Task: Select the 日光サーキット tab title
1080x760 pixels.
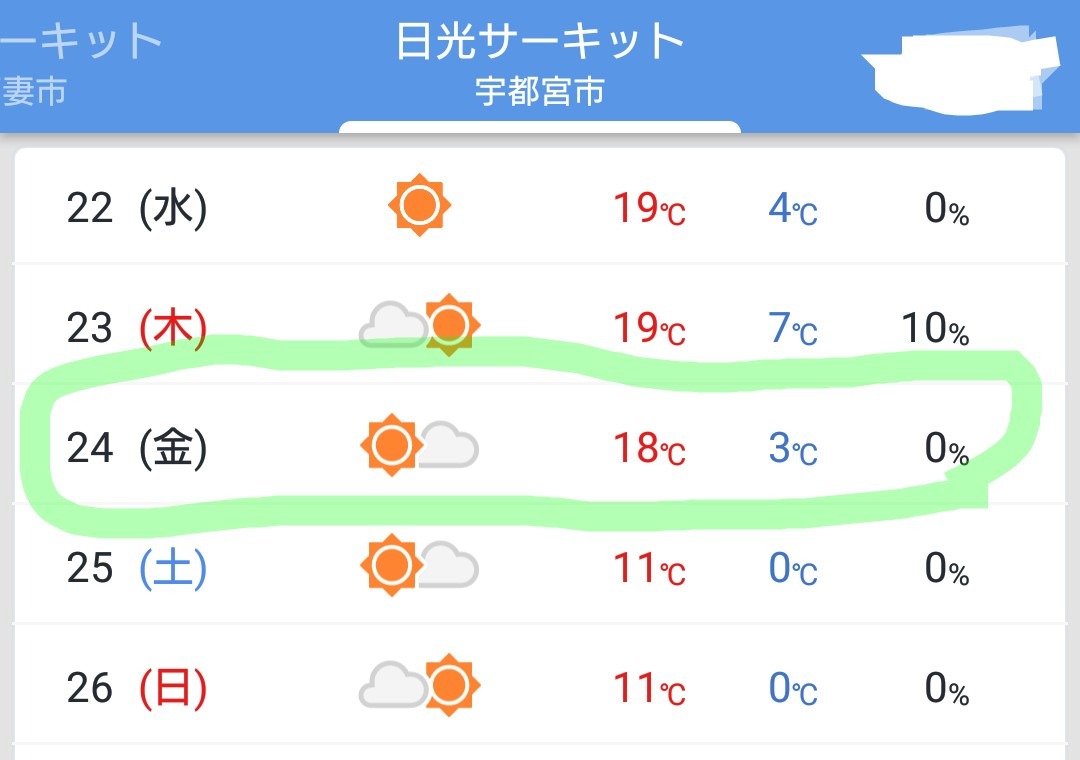Action: point(540,41)
